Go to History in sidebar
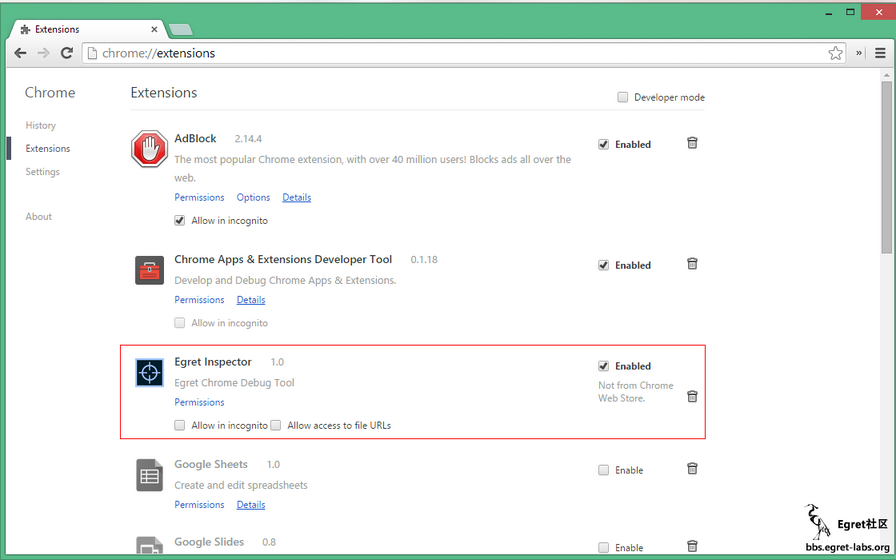The width and height of the screenshot is (896, 560). pos(41,125)
